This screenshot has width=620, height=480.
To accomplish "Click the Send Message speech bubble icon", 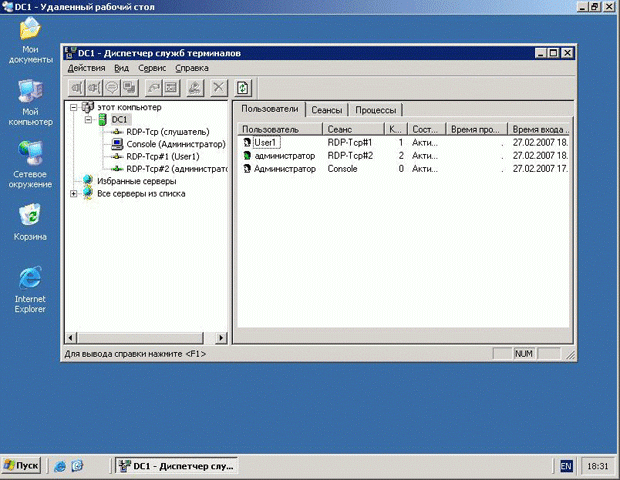I will [x=112, y=87].
